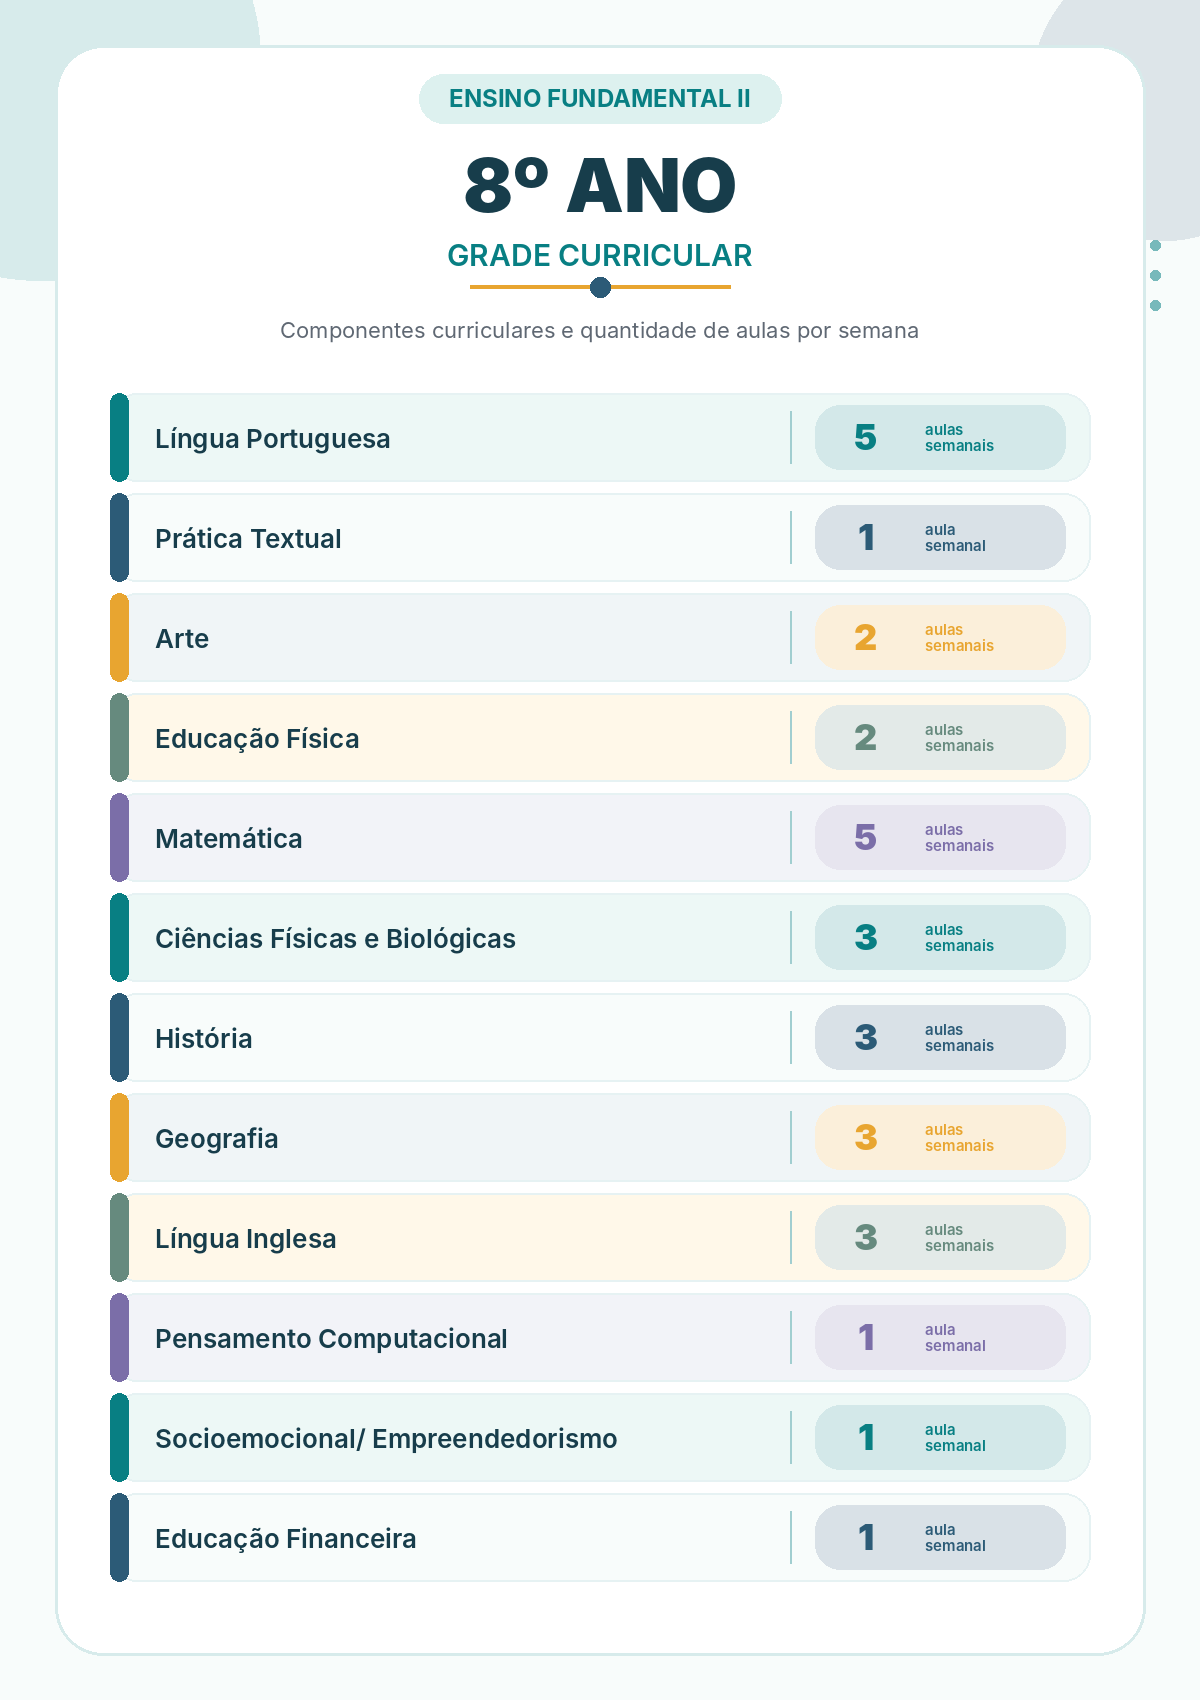Screen dimensions: 1200x1700
Task: Click the Geografia 3 aulas semanais badge
Action: [940, 1138]
